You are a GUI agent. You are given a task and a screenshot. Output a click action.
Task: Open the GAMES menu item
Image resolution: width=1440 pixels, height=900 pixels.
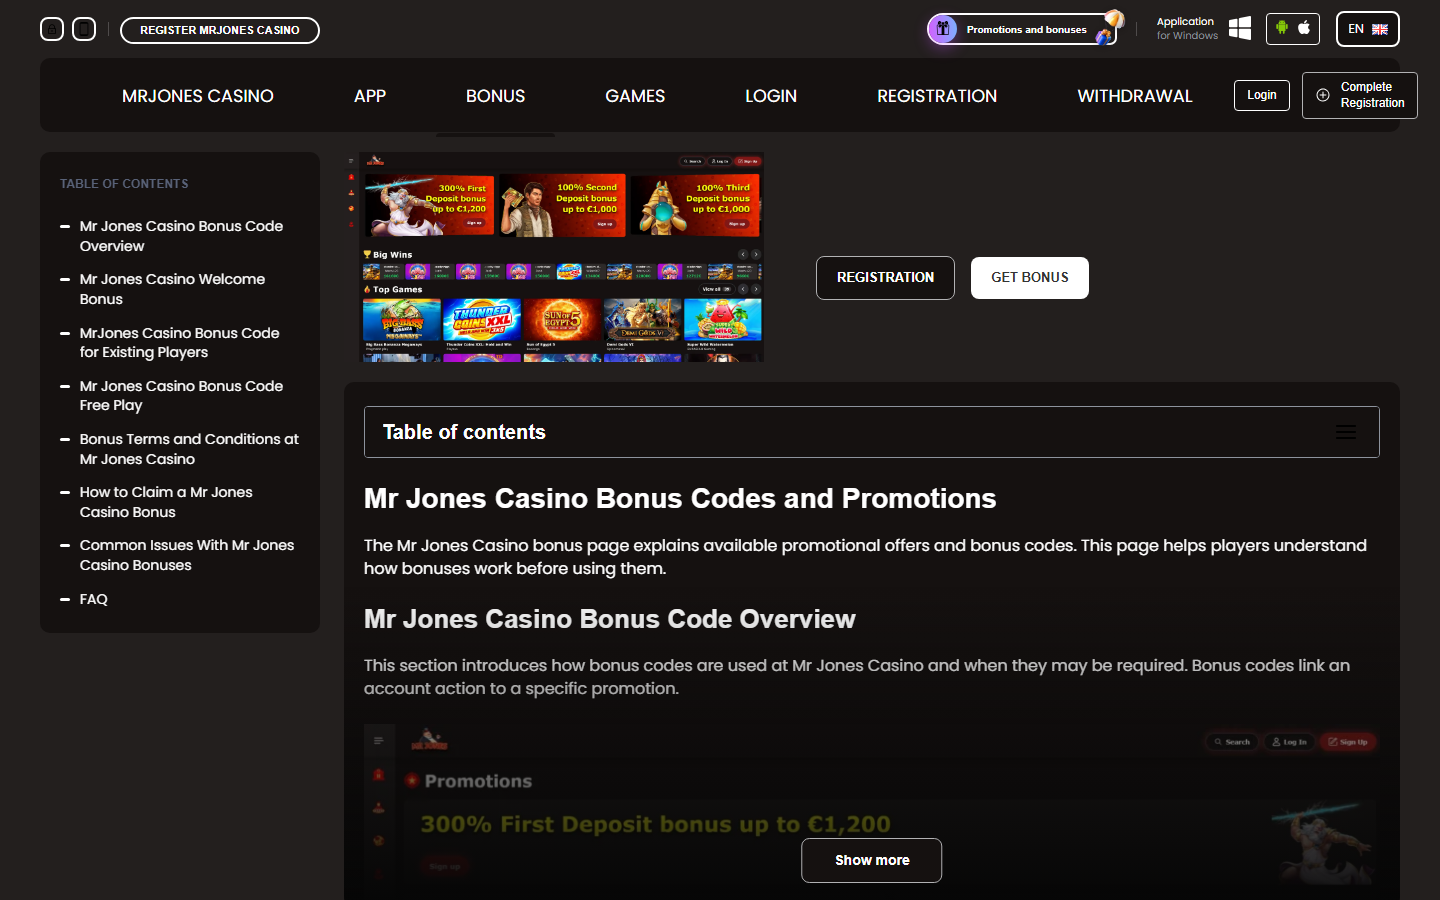pos(635,96)
